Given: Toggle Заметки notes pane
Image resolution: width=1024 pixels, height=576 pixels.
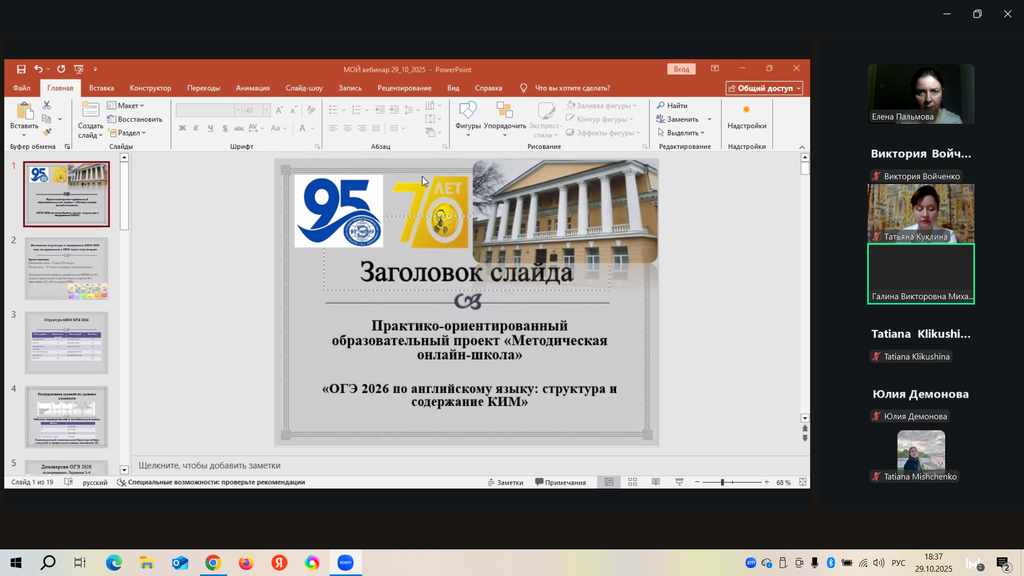Looking at the screenshot, I should (505, 482).
